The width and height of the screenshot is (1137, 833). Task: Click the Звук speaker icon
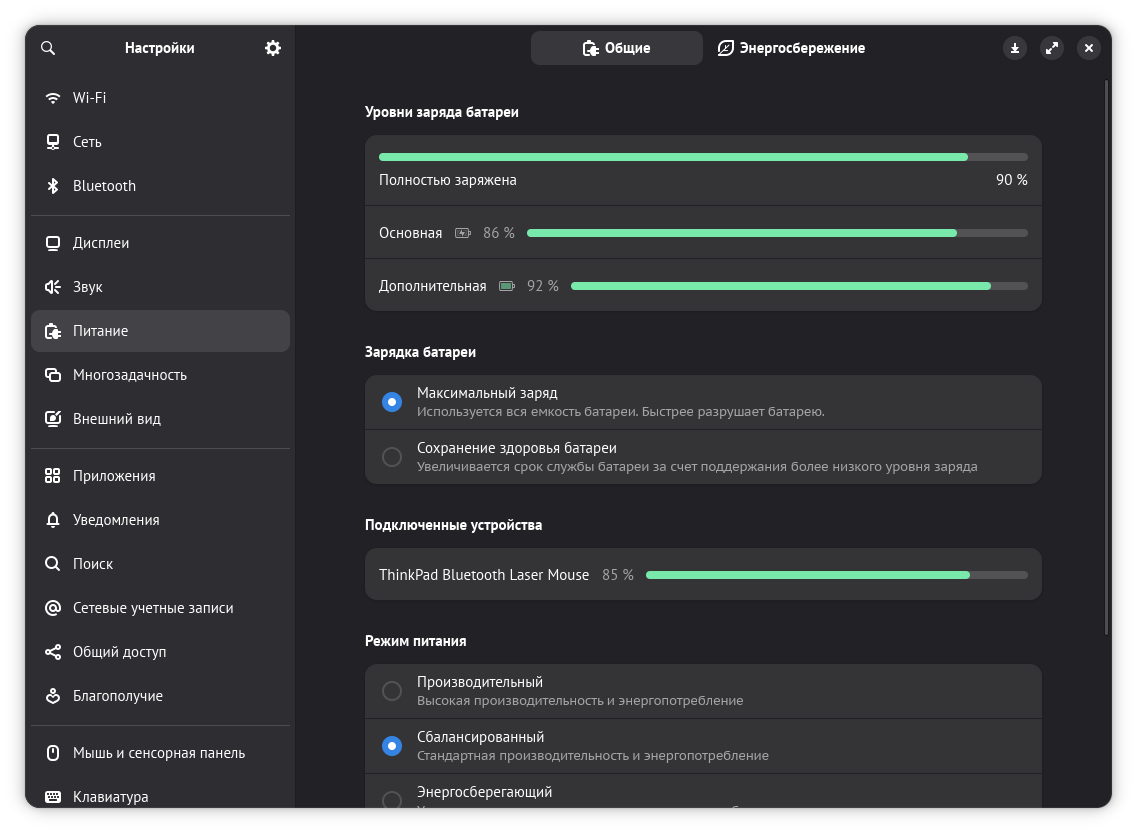tap(53, 287)
